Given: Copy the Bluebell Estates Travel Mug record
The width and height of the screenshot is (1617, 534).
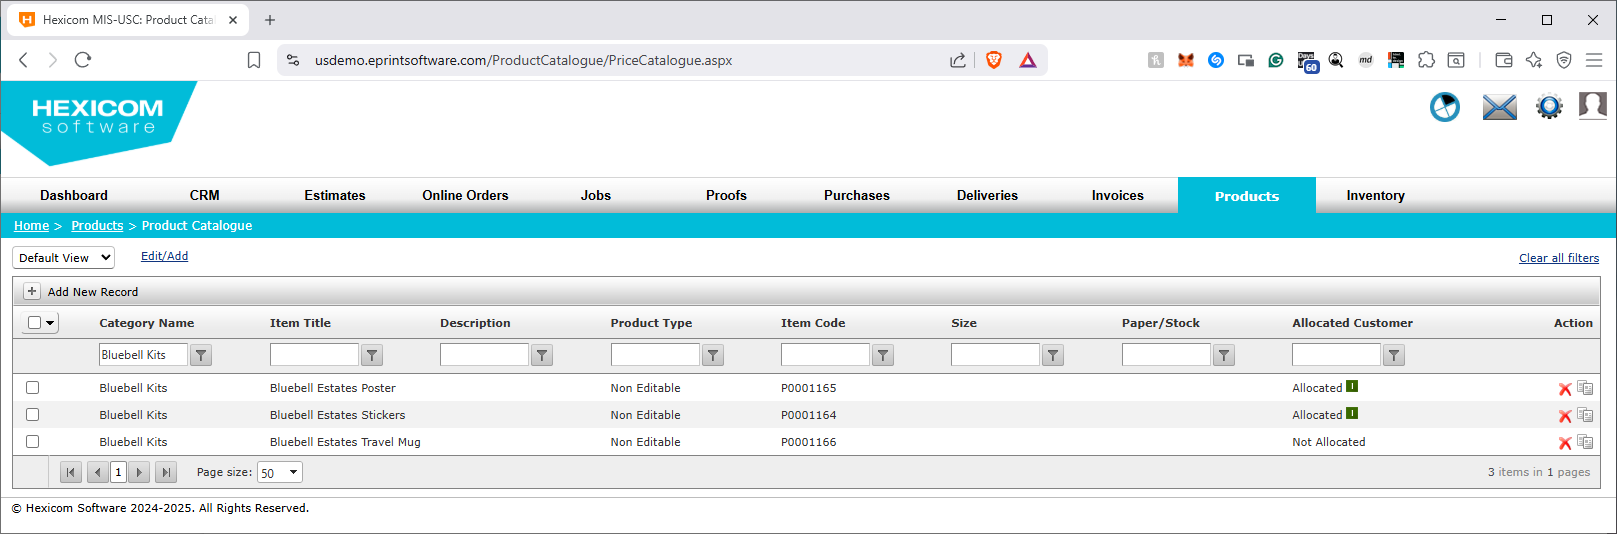Looking at the screenshot, I should coord(1585,442).
